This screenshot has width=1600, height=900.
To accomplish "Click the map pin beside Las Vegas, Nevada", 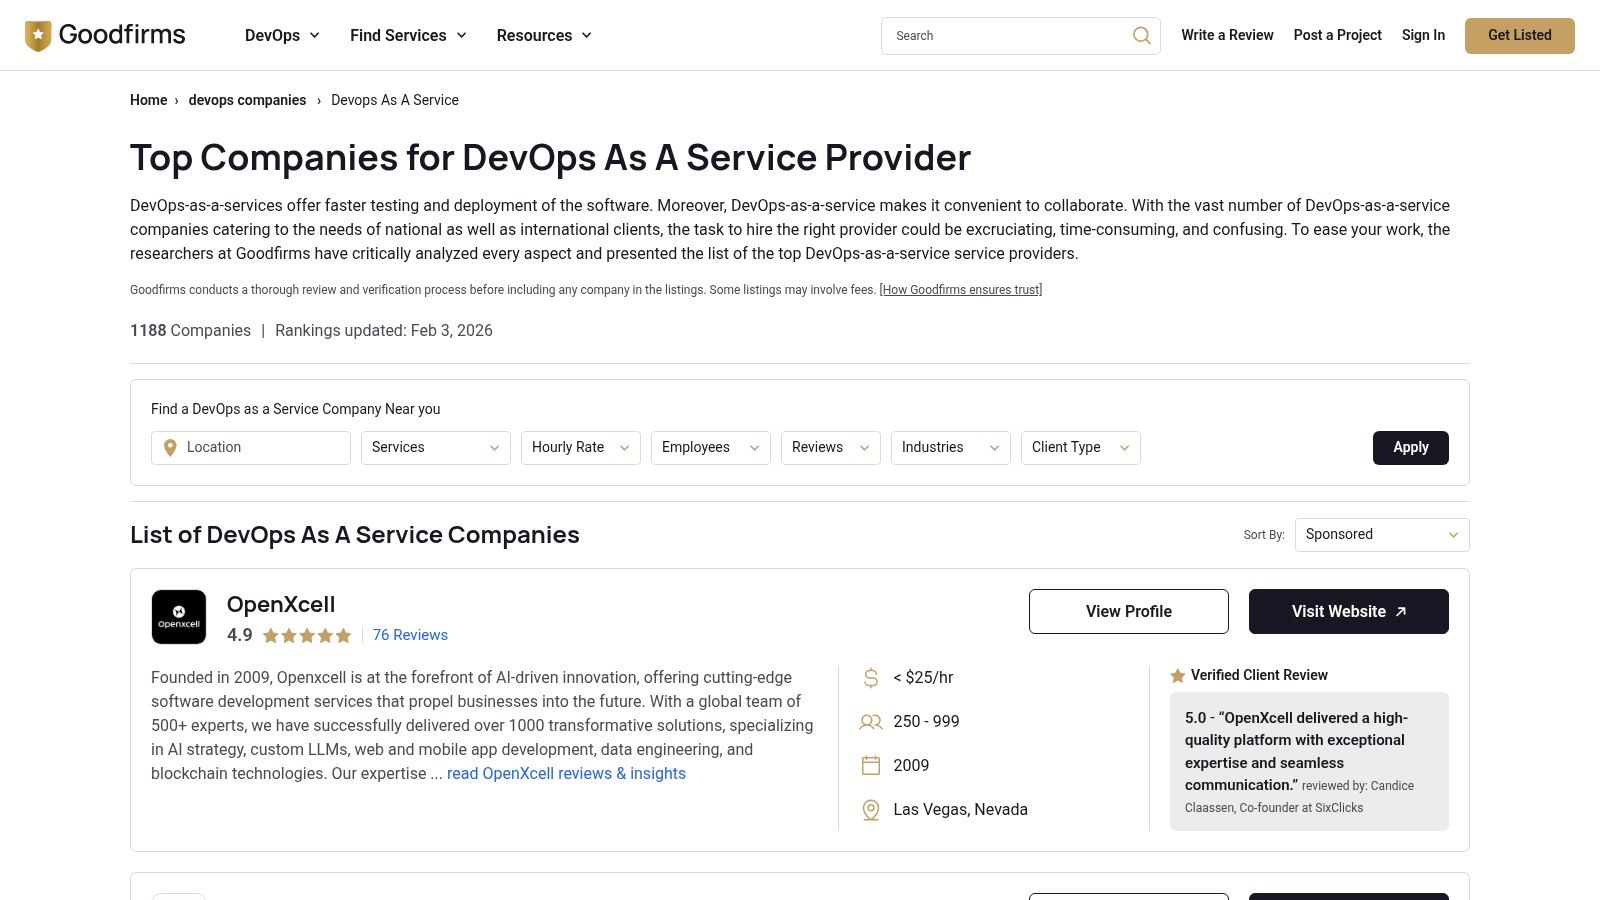I will tap(869, 809).
